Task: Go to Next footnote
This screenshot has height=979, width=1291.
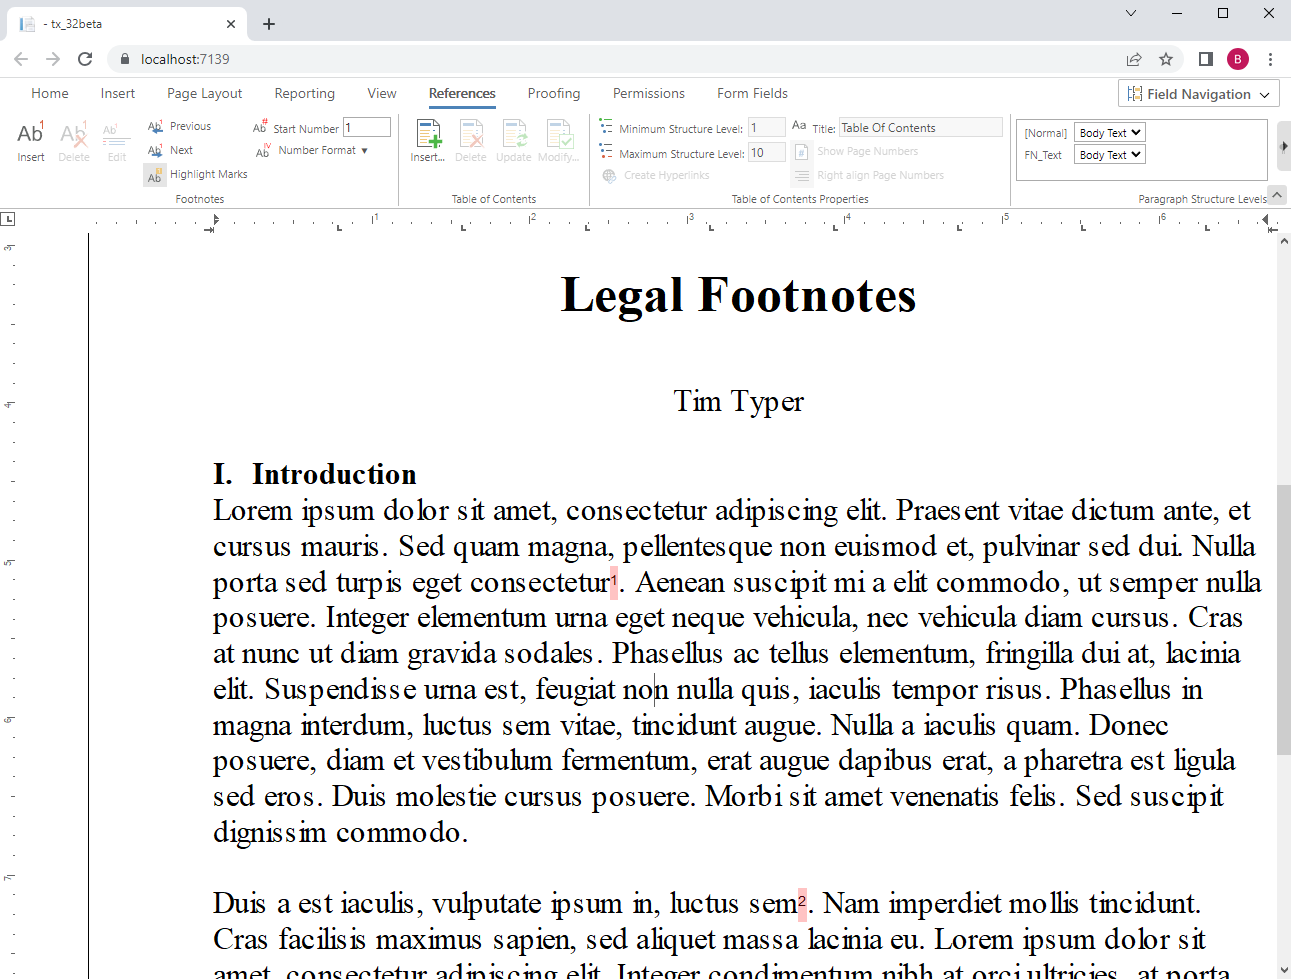Action: coord(170,150)
